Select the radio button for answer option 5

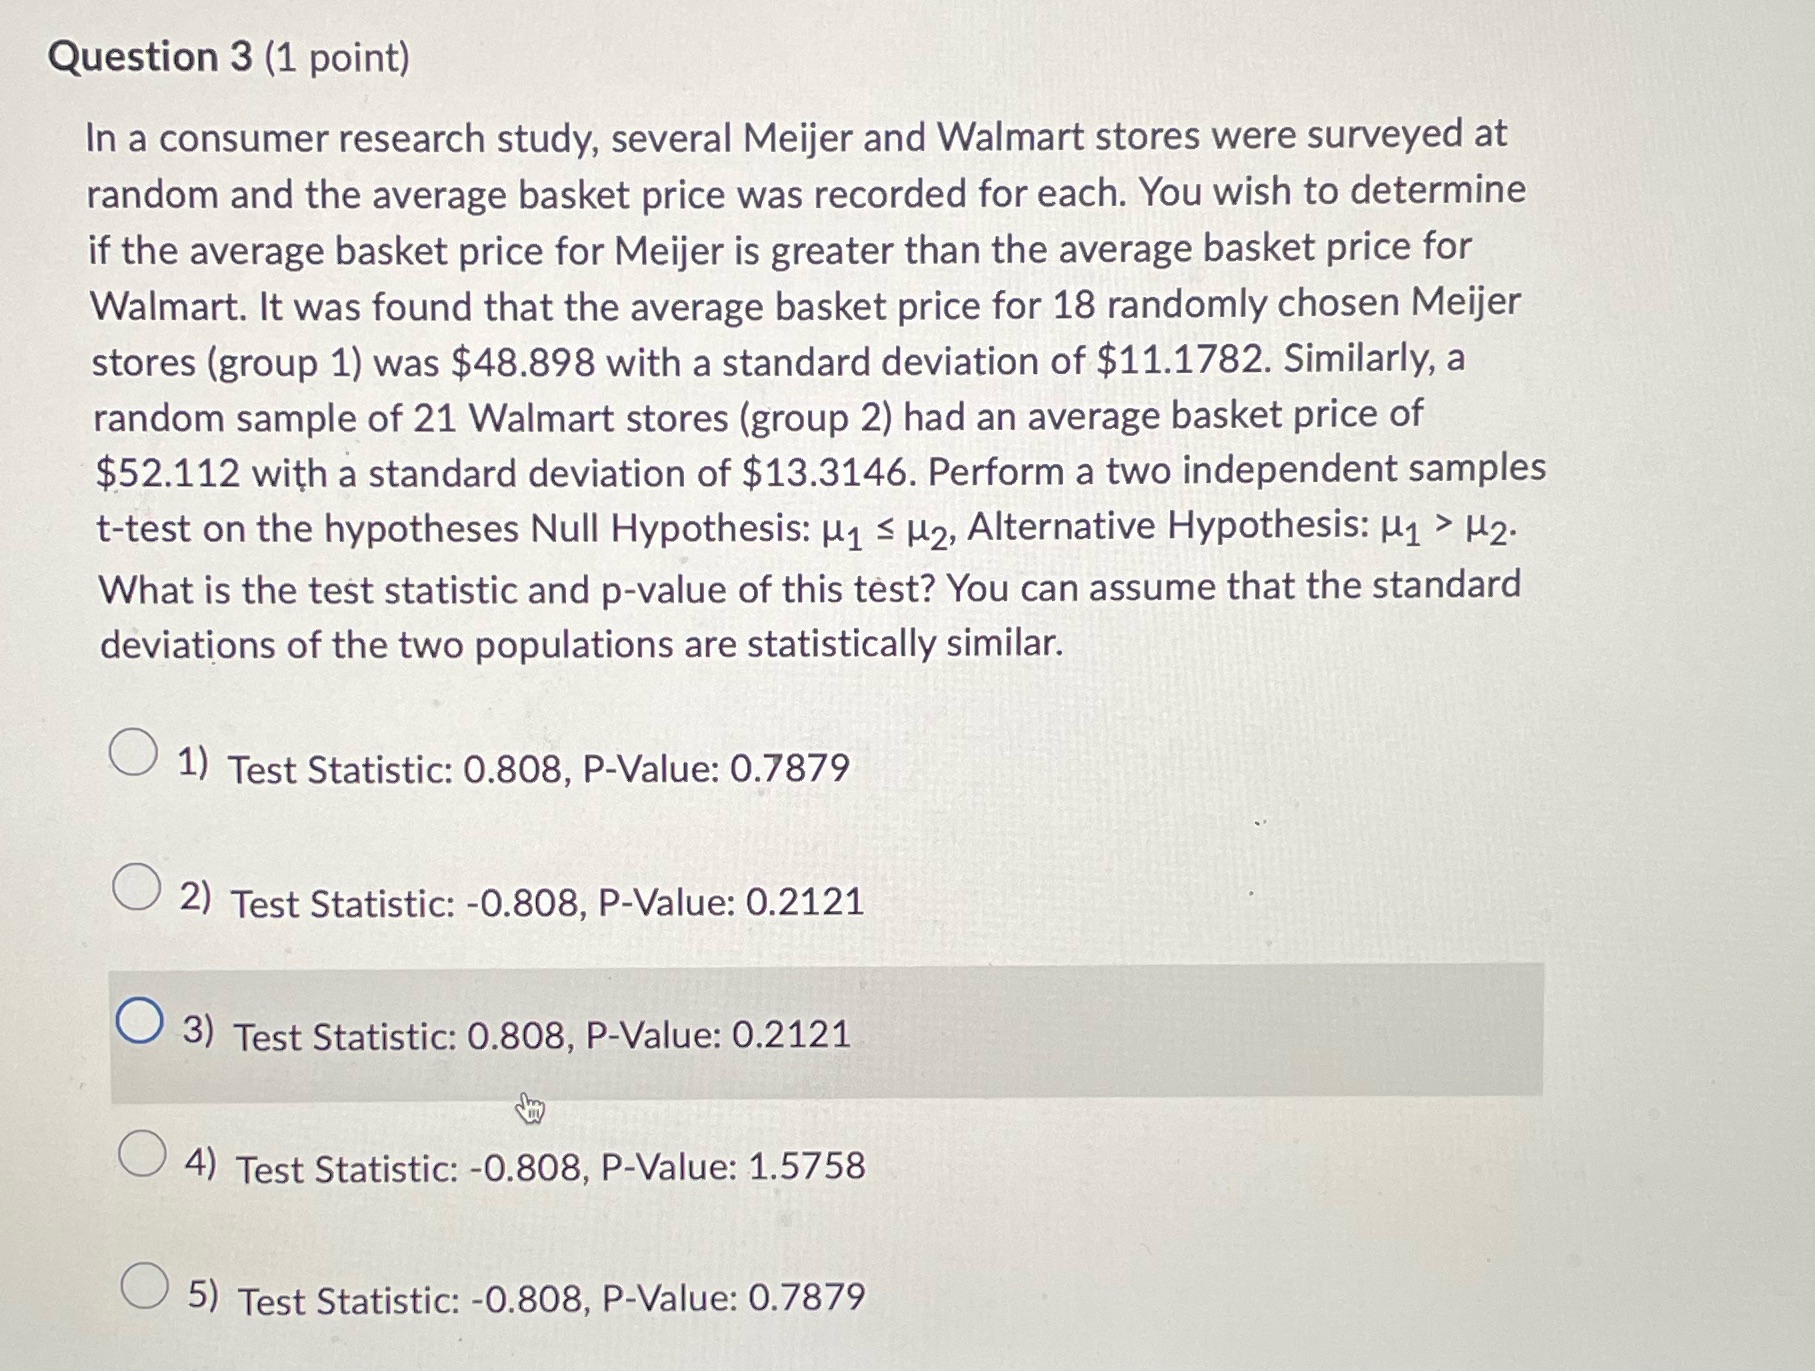point(146,1287)
